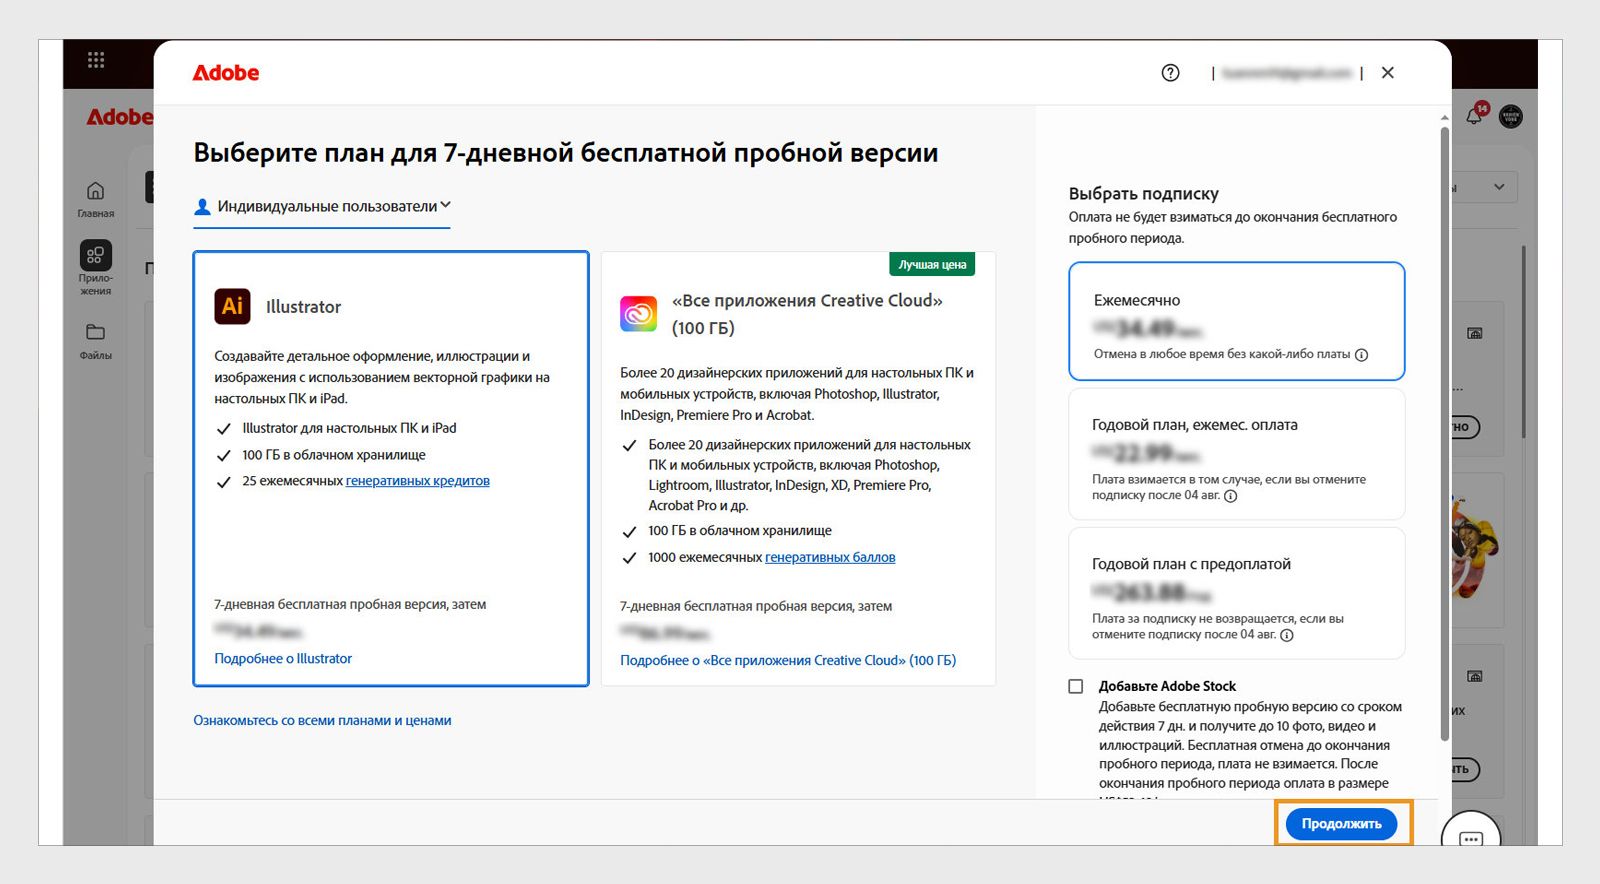This screenshot has height=884, width=1600.
Task: Select Годовой план с предоплатой option
Action: point(1237,593)
